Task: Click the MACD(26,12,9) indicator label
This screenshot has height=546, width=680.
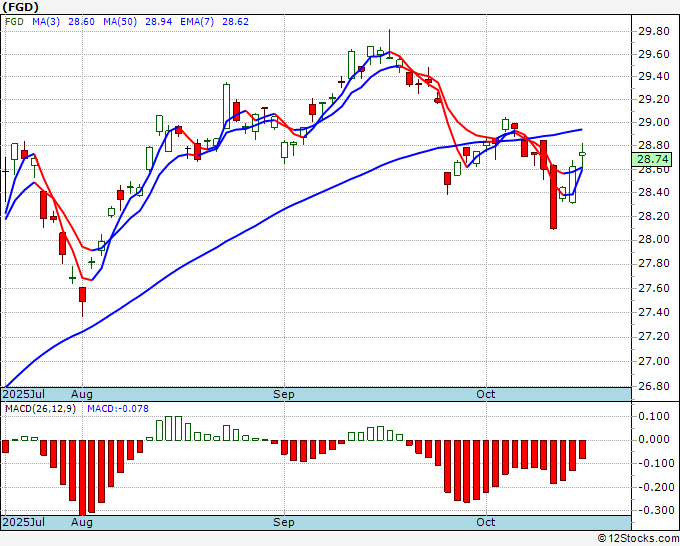Action: [x=40, y=409]
